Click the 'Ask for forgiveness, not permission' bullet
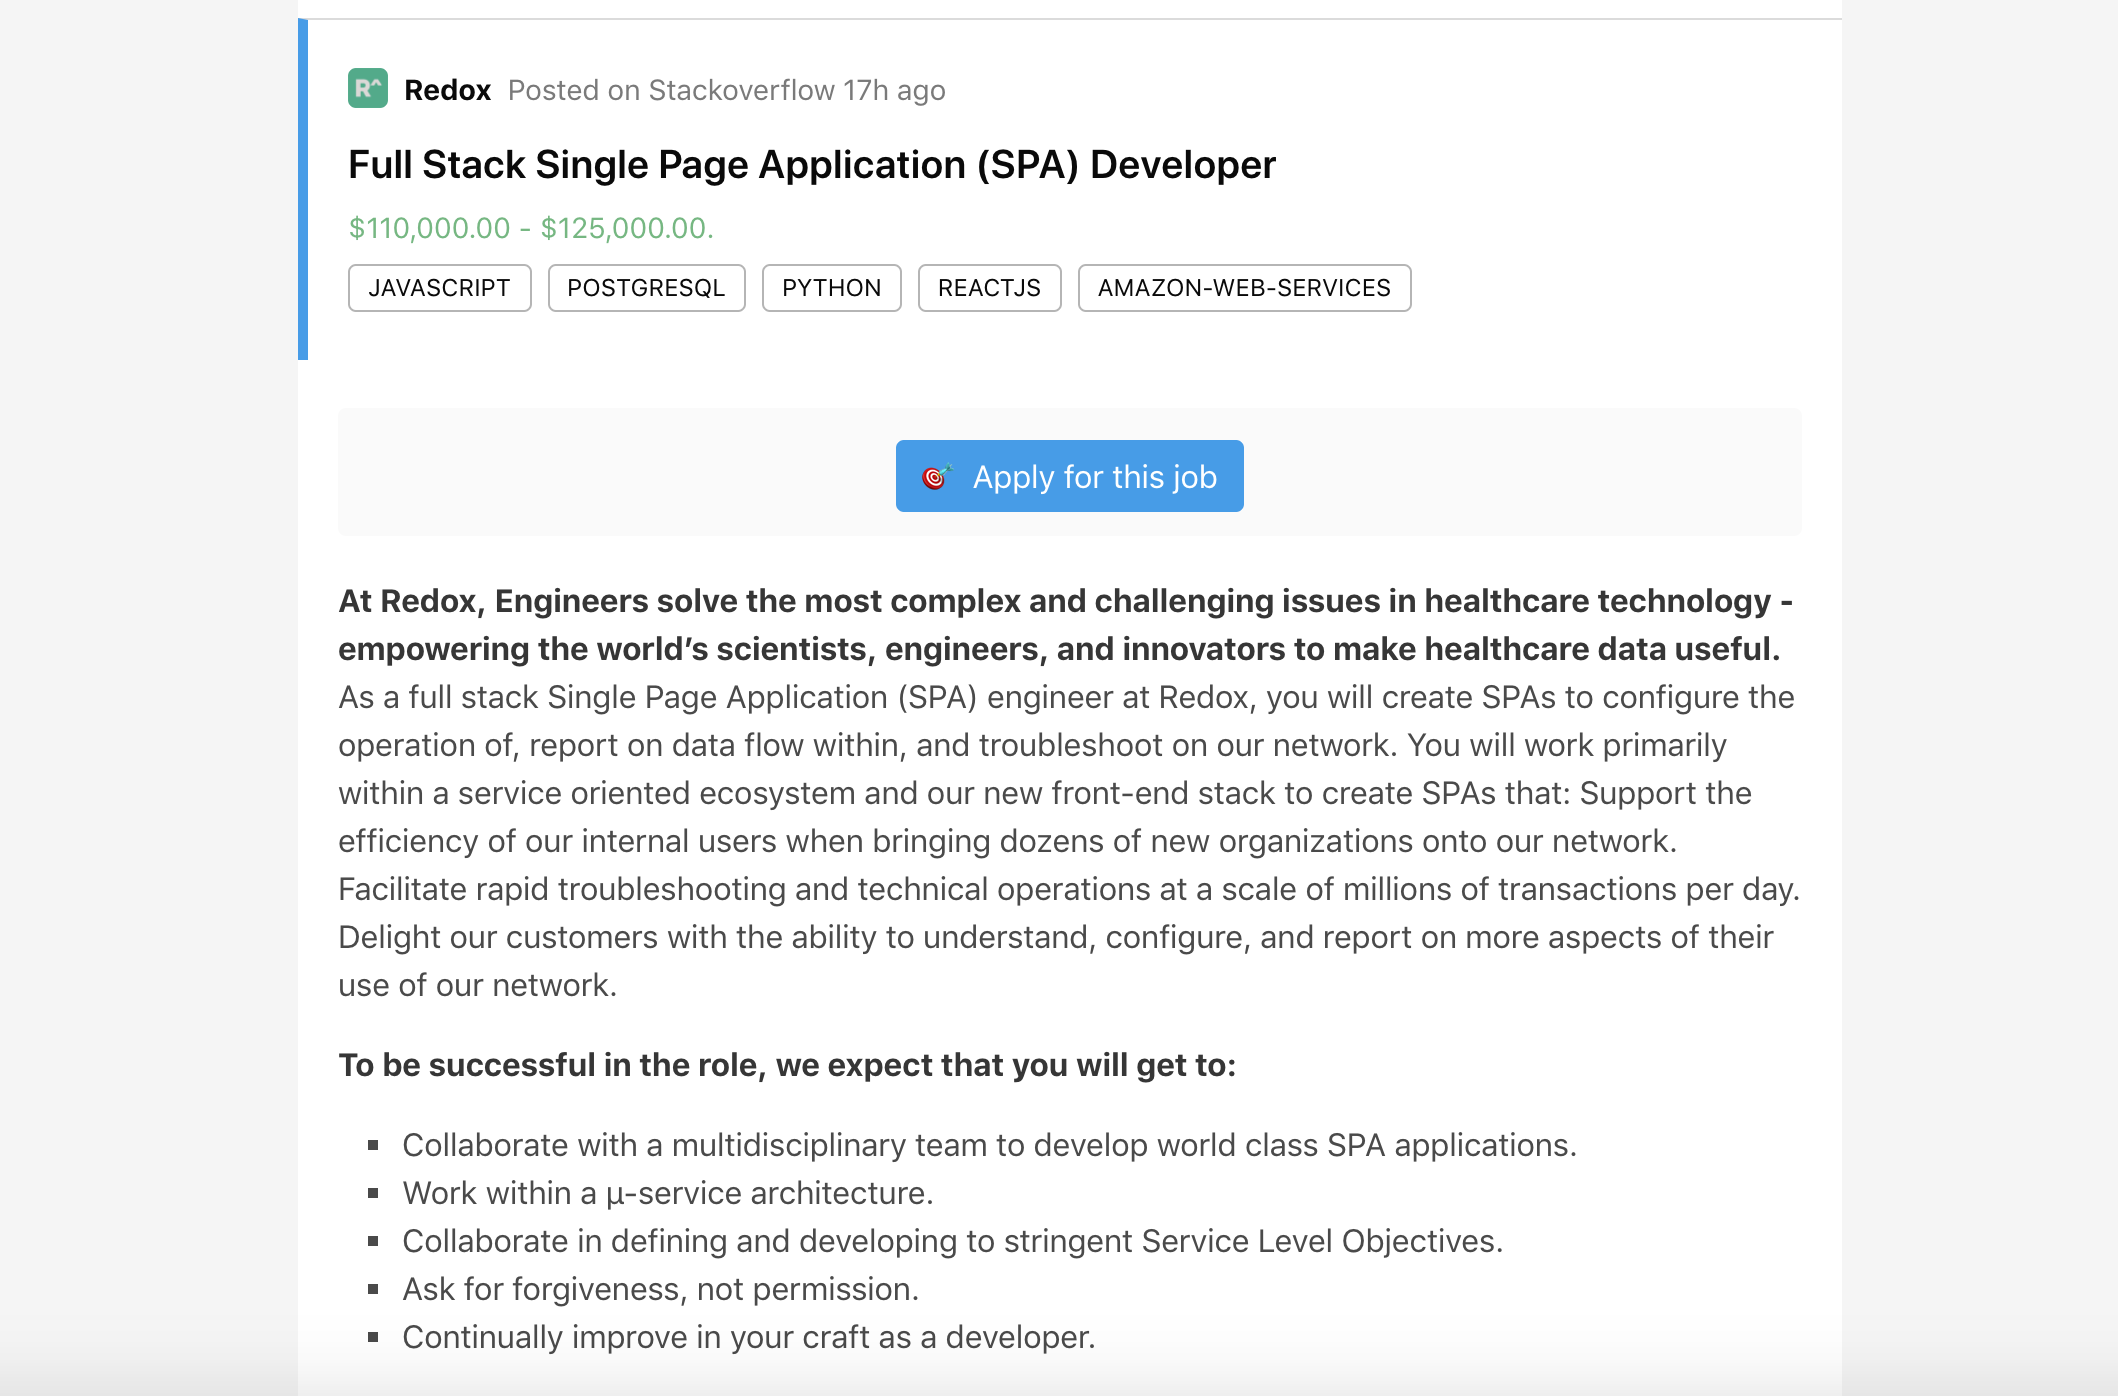 [660, 1289]
